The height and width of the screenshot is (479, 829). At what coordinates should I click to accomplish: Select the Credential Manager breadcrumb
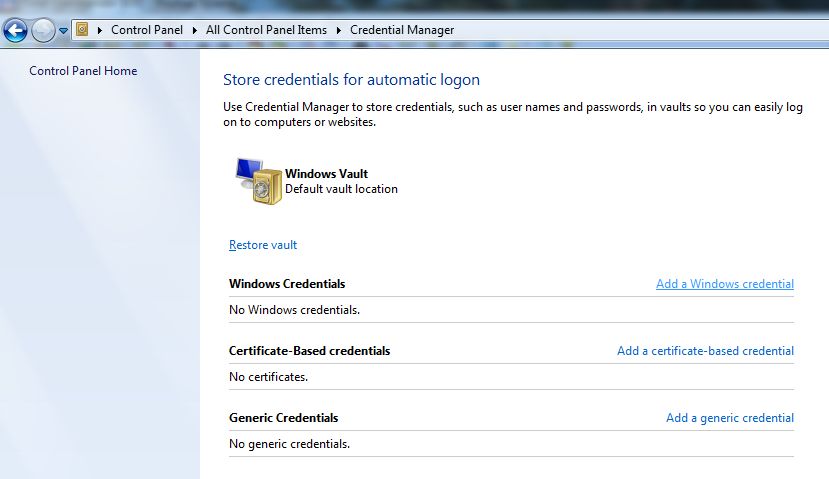(x=402, y=30)
